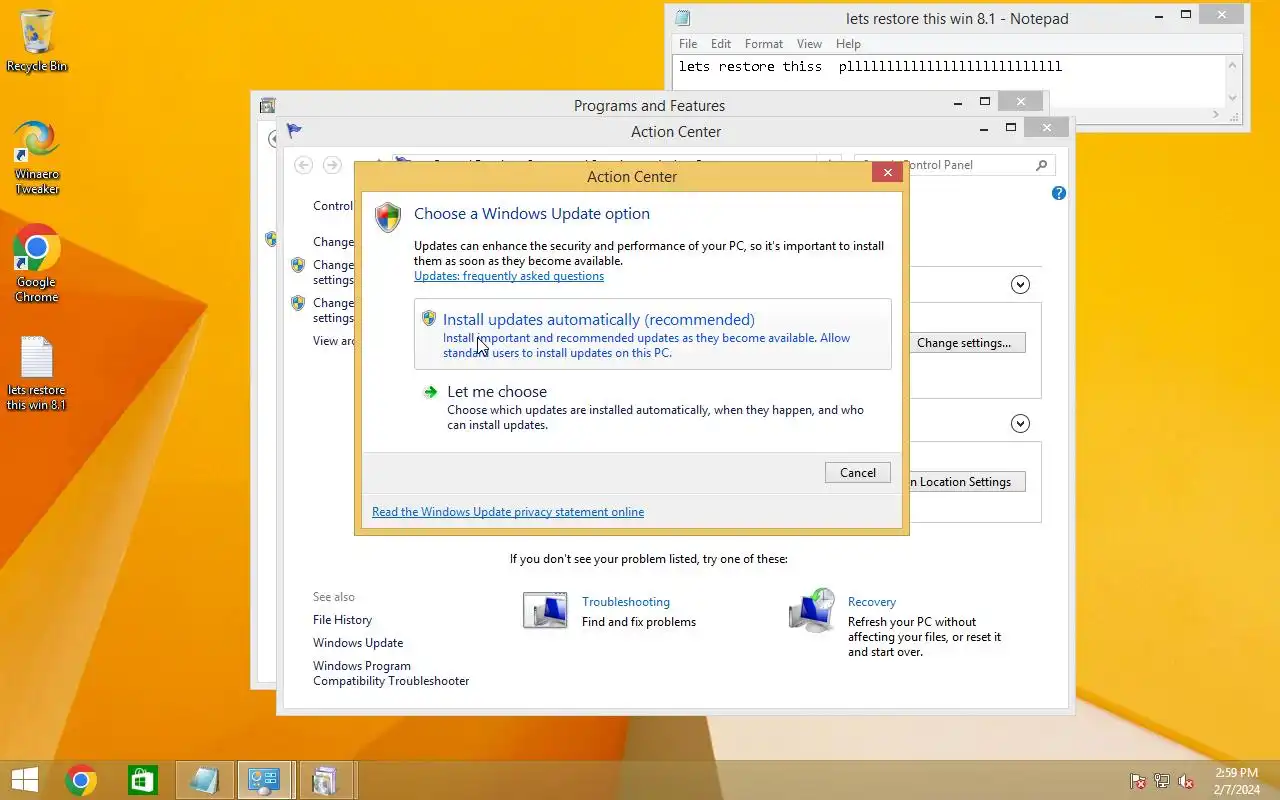The height and width of the screenshot is (800, 1280).
Task: Open the Recycle Bin desktop icon
Action: pyautogui.click(x=37, y=40)
